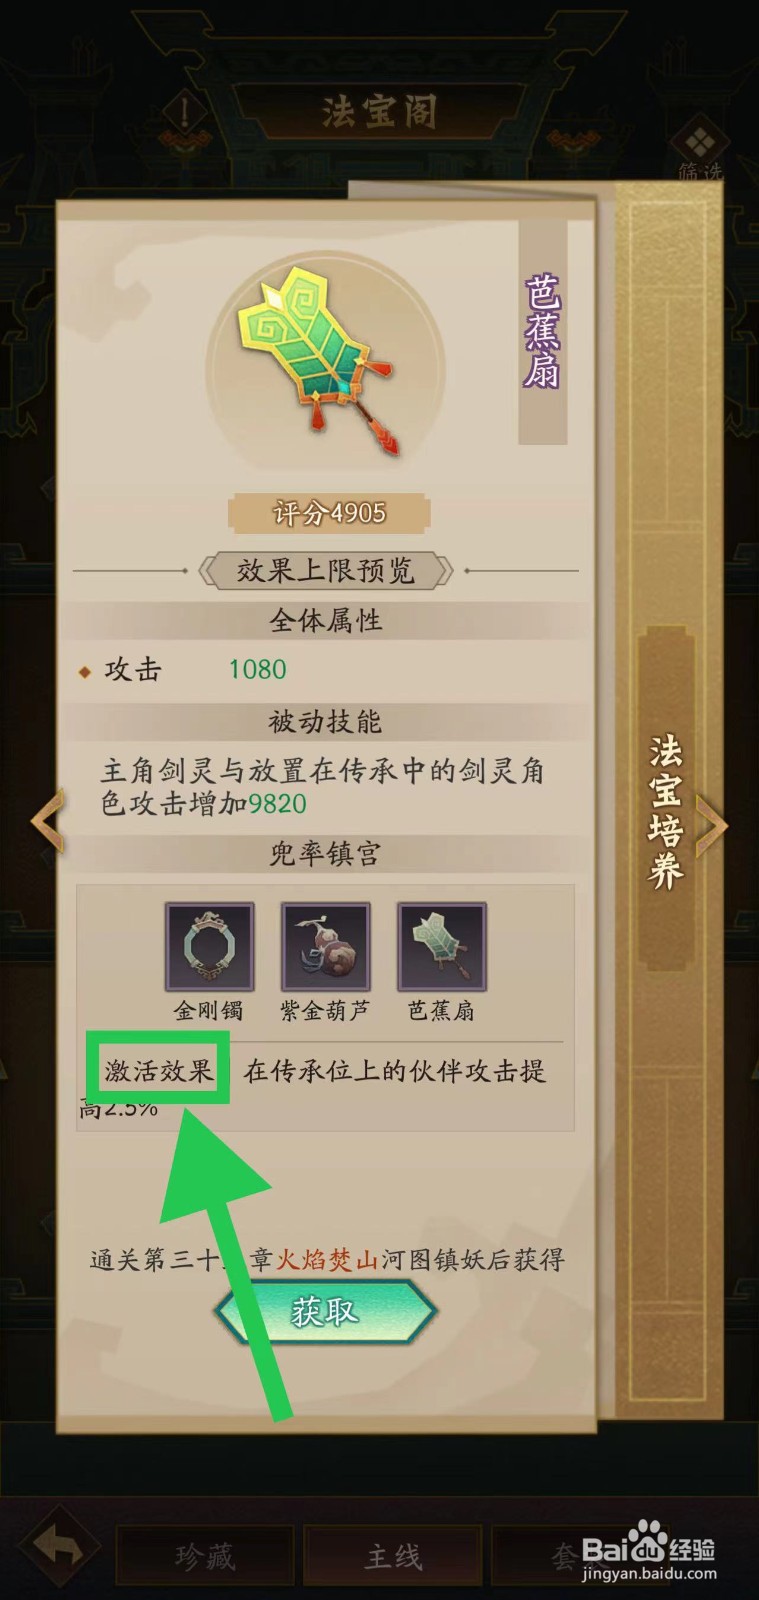The width and height of the screenshot is (759, 1600).
Task: Tap the 评分4905 score badge
Action: (329, 514)
